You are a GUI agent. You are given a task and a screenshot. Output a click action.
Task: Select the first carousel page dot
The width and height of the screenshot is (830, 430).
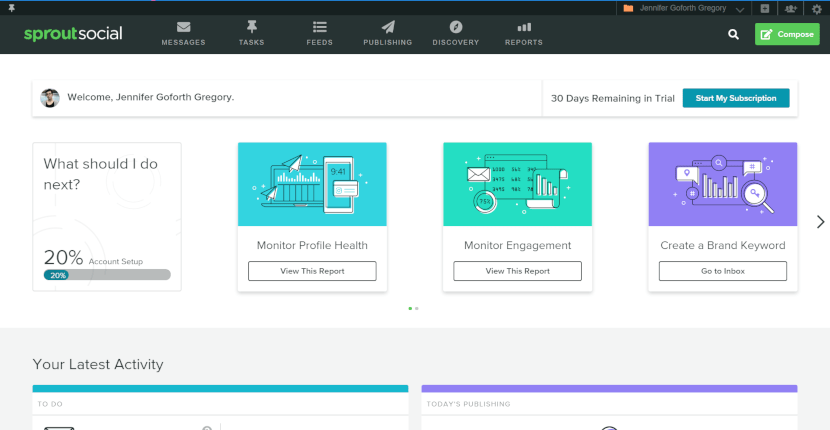[x=410, y=308]
